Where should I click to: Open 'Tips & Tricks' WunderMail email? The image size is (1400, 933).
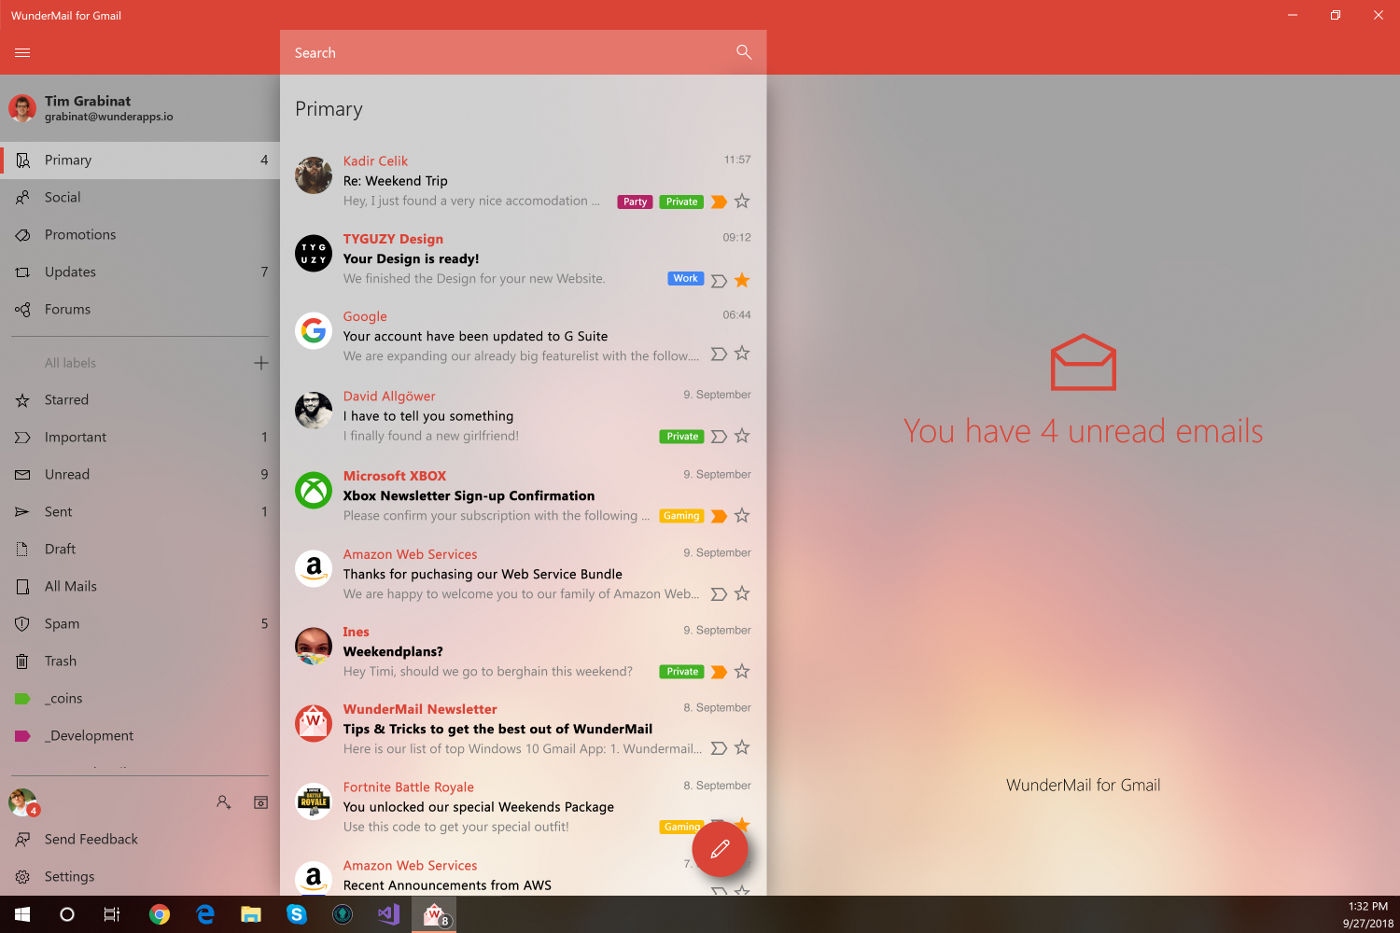tap(523, 729)
